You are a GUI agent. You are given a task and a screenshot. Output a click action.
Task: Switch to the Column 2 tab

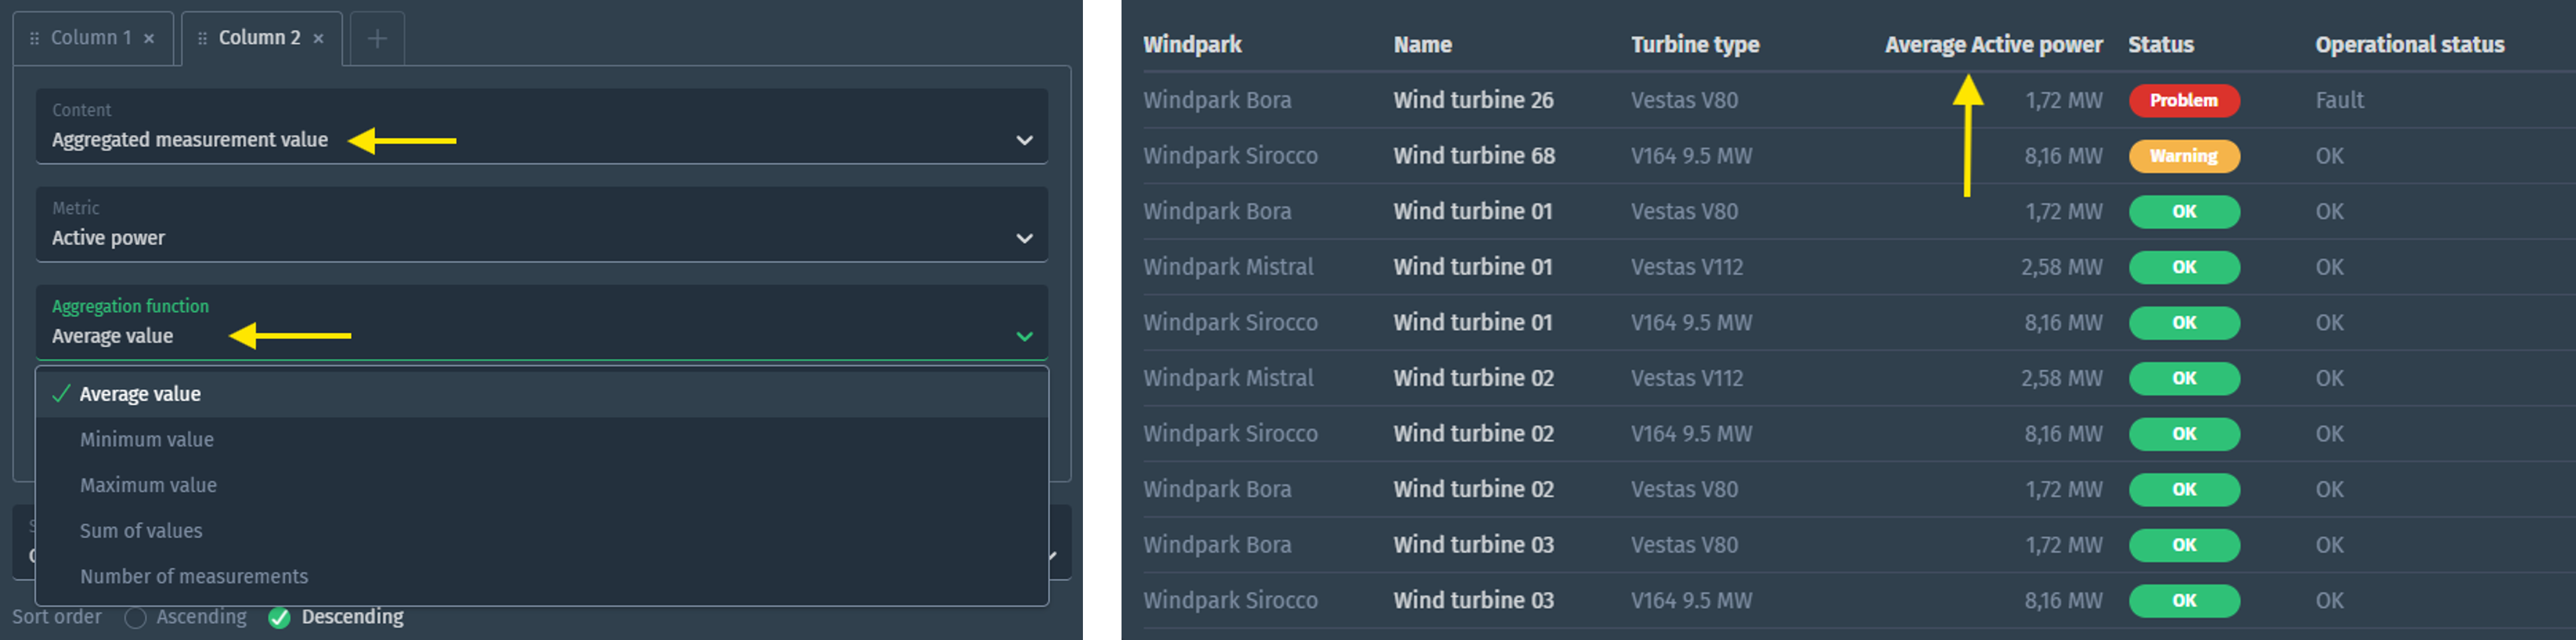pyautogui.click(x=260, y=37)
